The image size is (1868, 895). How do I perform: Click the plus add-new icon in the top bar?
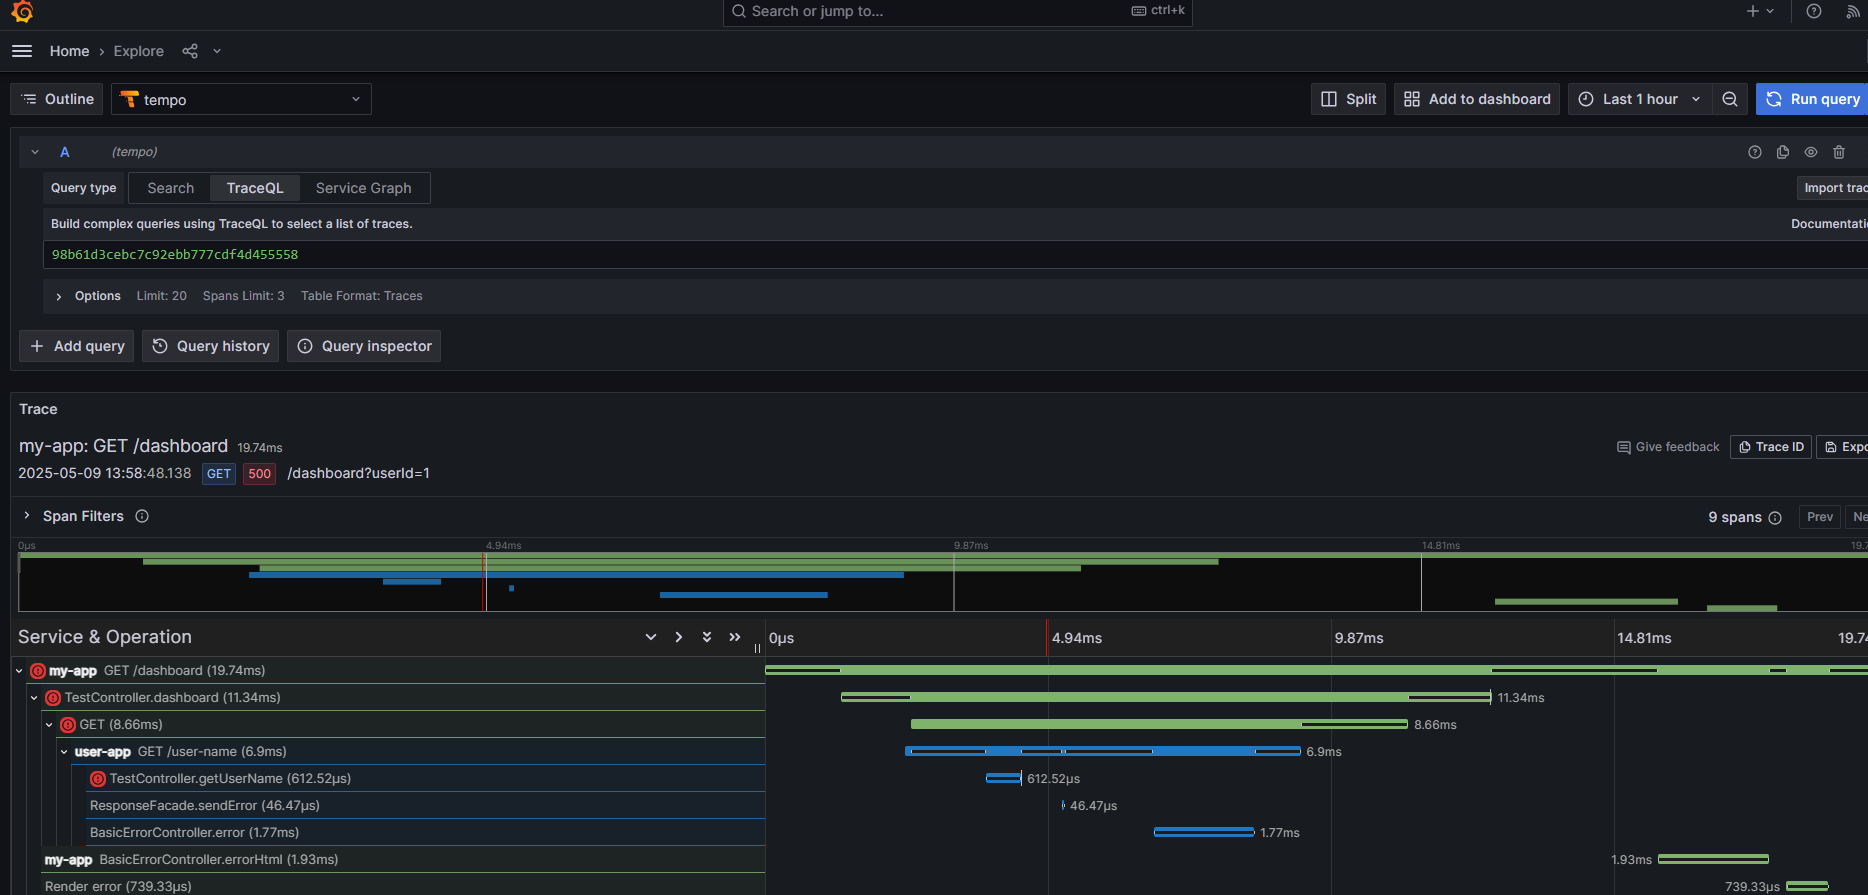(1753, 11)
